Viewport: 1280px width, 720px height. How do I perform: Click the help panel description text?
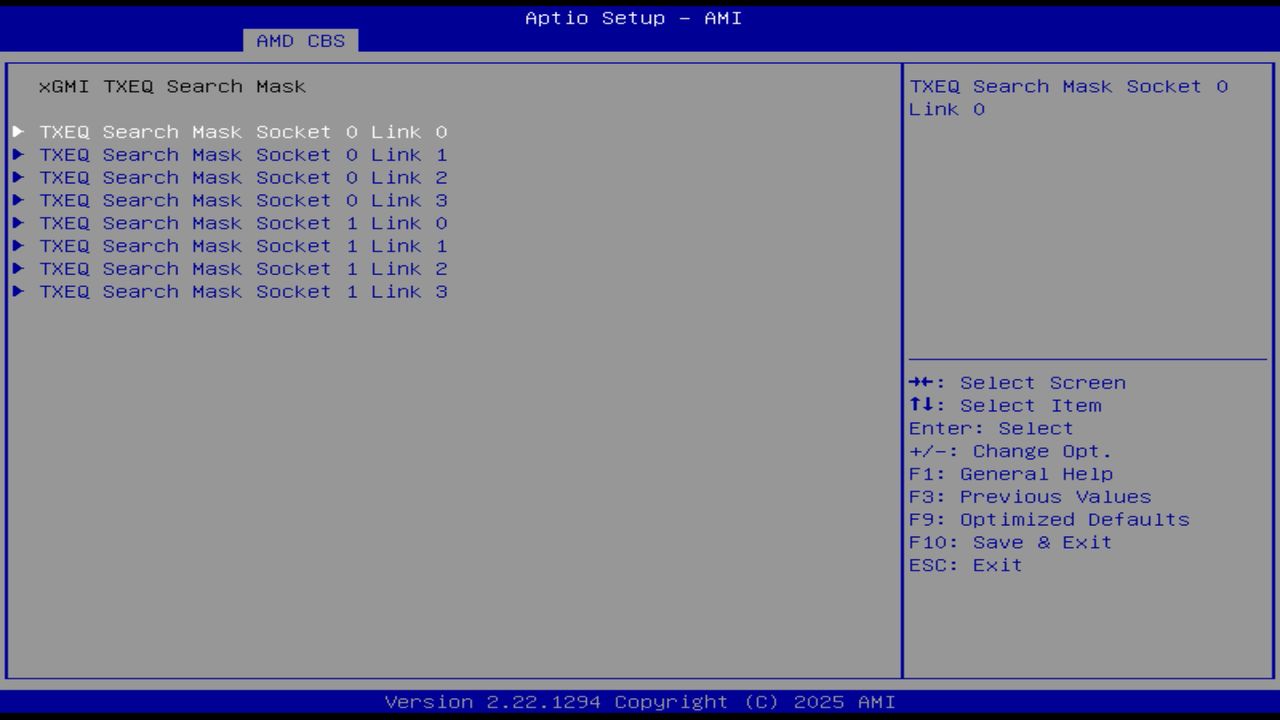1066,97
